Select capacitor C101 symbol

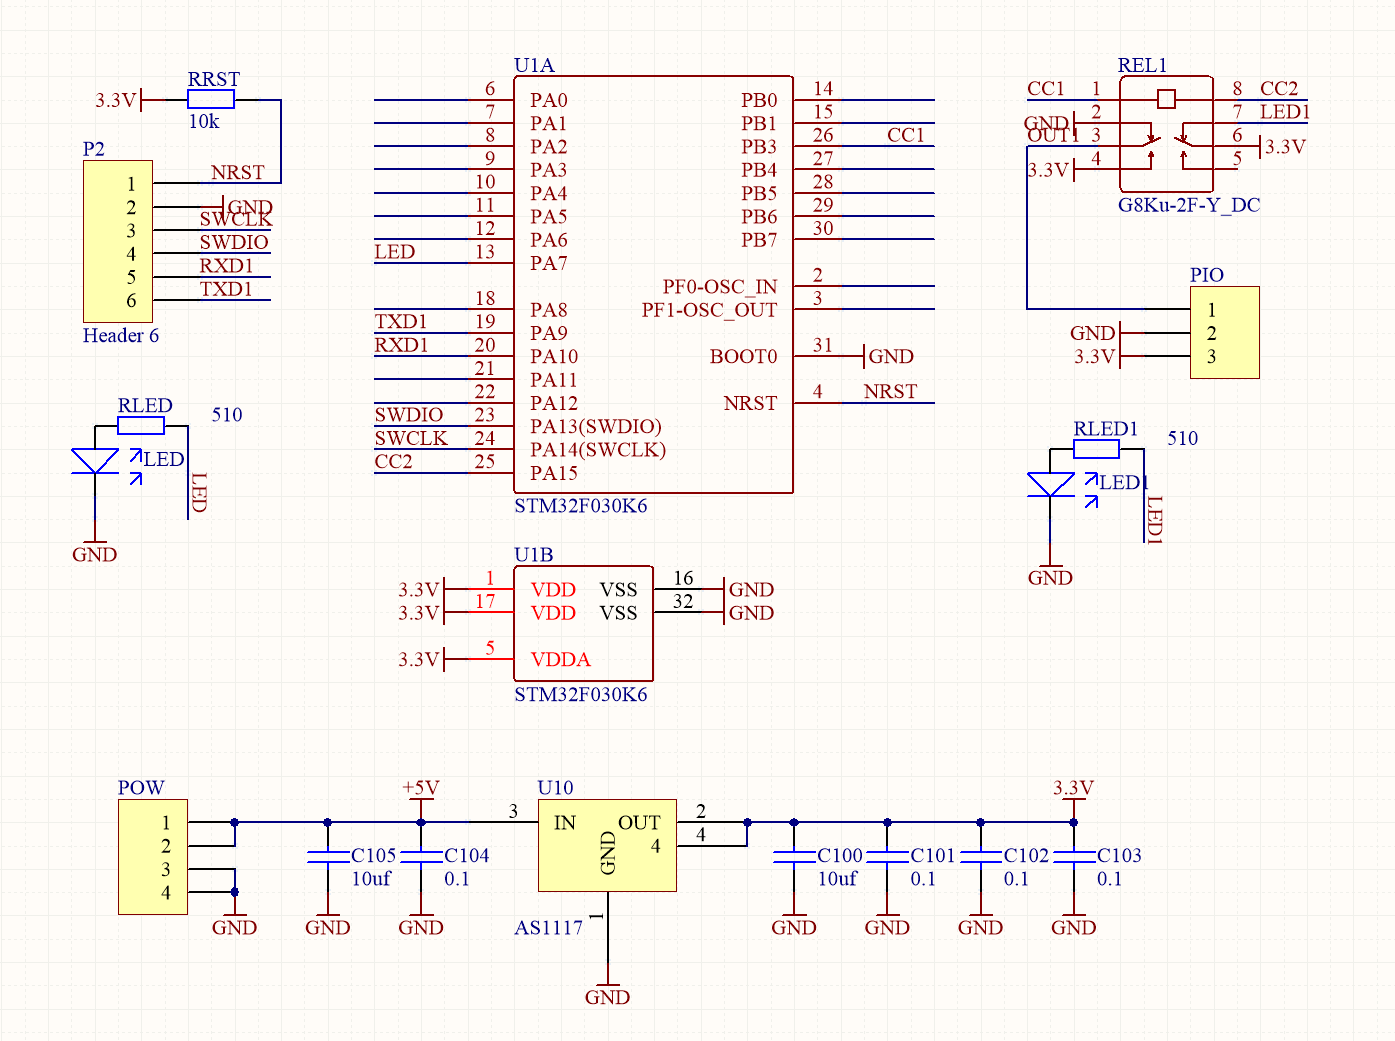point(887,856)
